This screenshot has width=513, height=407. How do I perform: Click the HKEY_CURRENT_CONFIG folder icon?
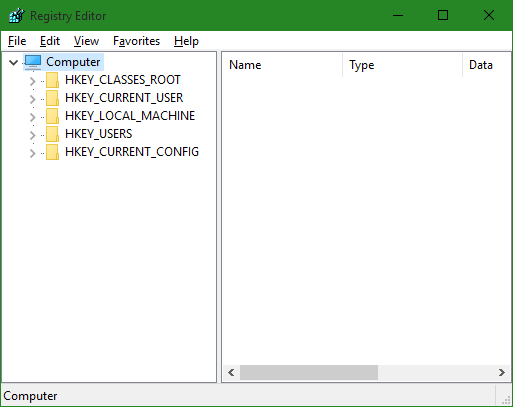click(52, 152)
